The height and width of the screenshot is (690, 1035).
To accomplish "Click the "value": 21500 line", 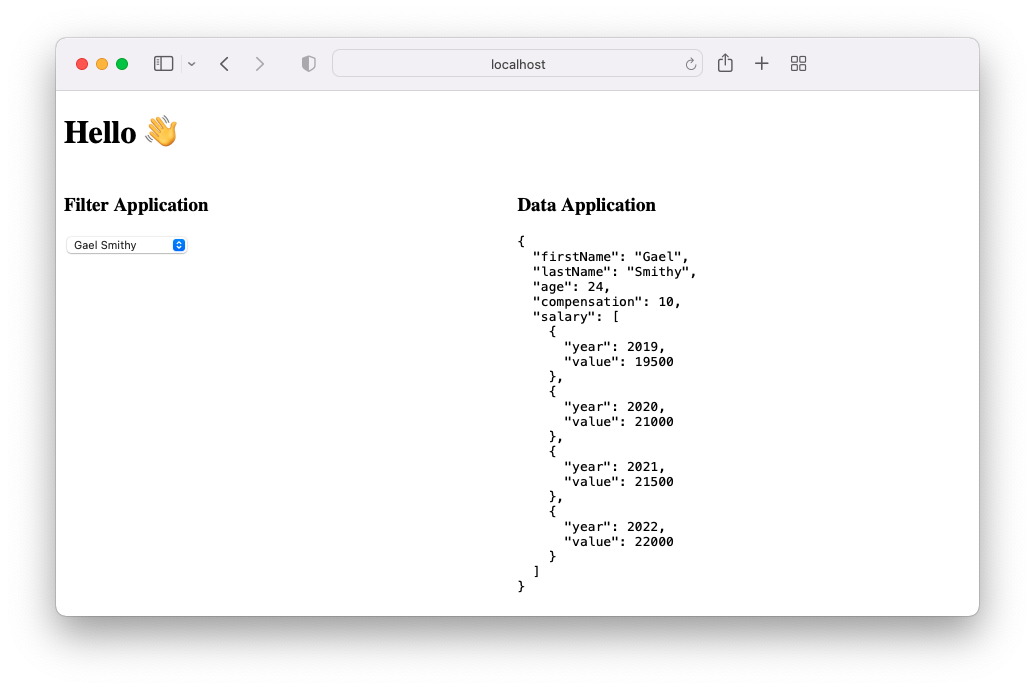I will [618, 482].
